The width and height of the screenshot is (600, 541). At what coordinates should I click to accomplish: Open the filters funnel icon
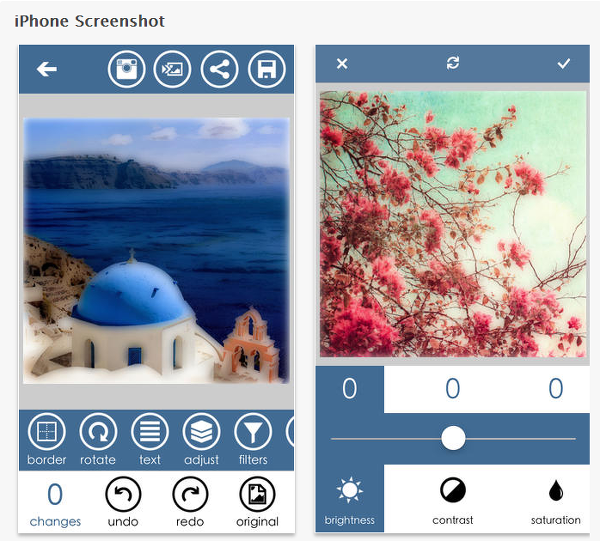point(253,432)
